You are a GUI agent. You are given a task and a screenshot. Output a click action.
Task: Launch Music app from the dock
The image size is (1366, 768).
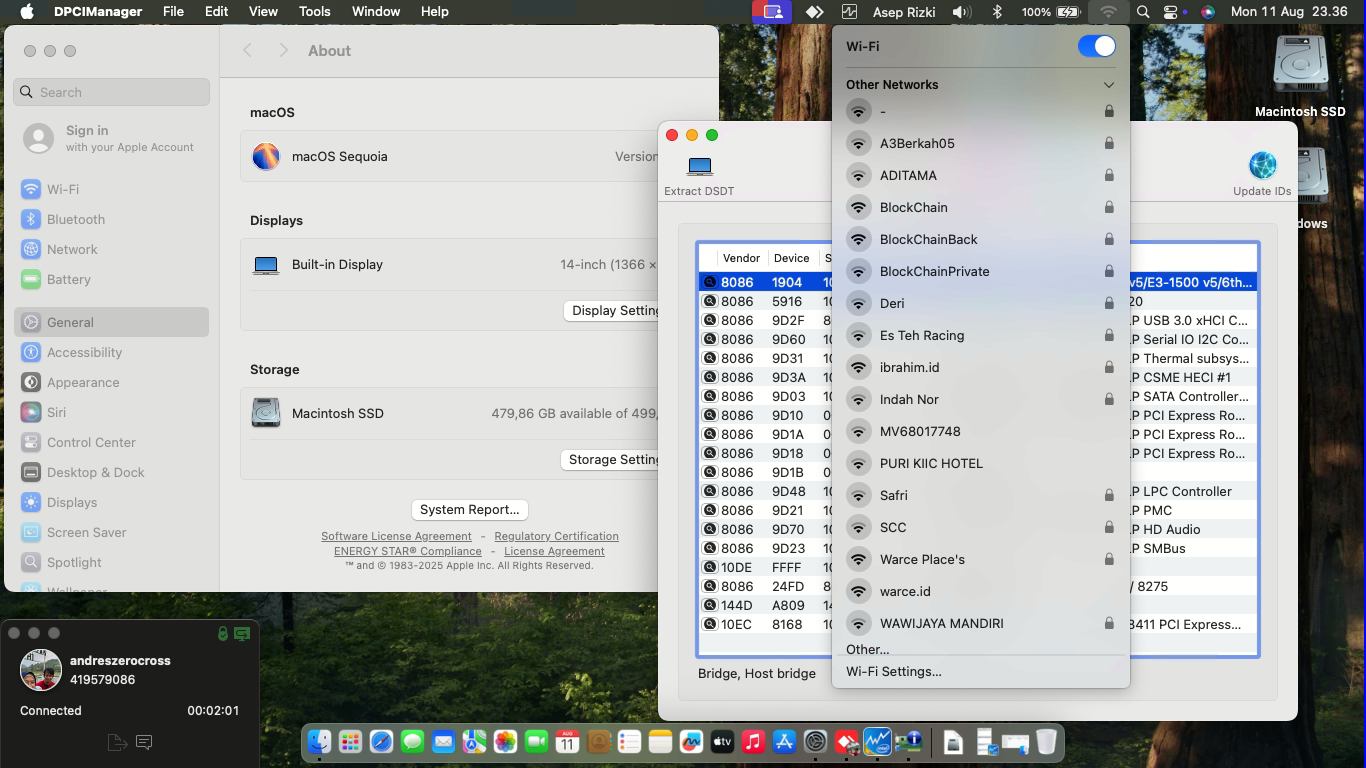753,742
